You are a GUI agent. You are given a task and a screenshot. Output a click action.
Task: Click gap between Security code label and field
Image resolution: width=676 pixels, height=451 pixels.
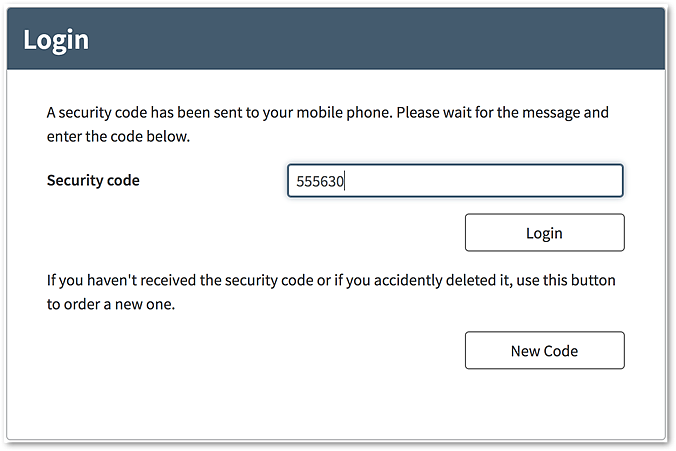(x=212, y=181)
